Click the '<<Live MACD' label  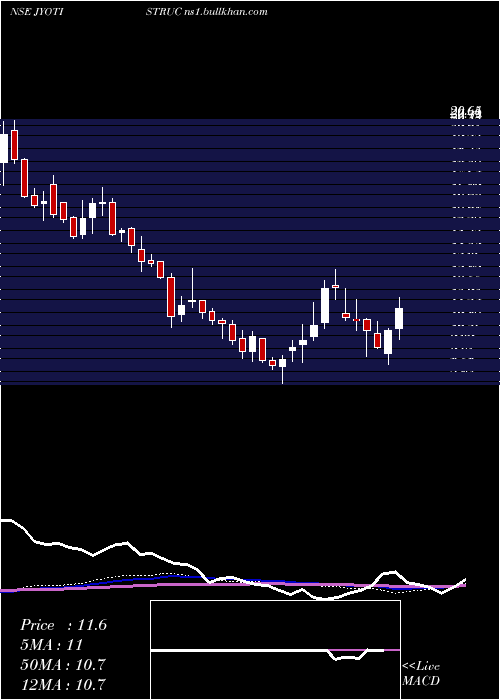pos(421,673)
